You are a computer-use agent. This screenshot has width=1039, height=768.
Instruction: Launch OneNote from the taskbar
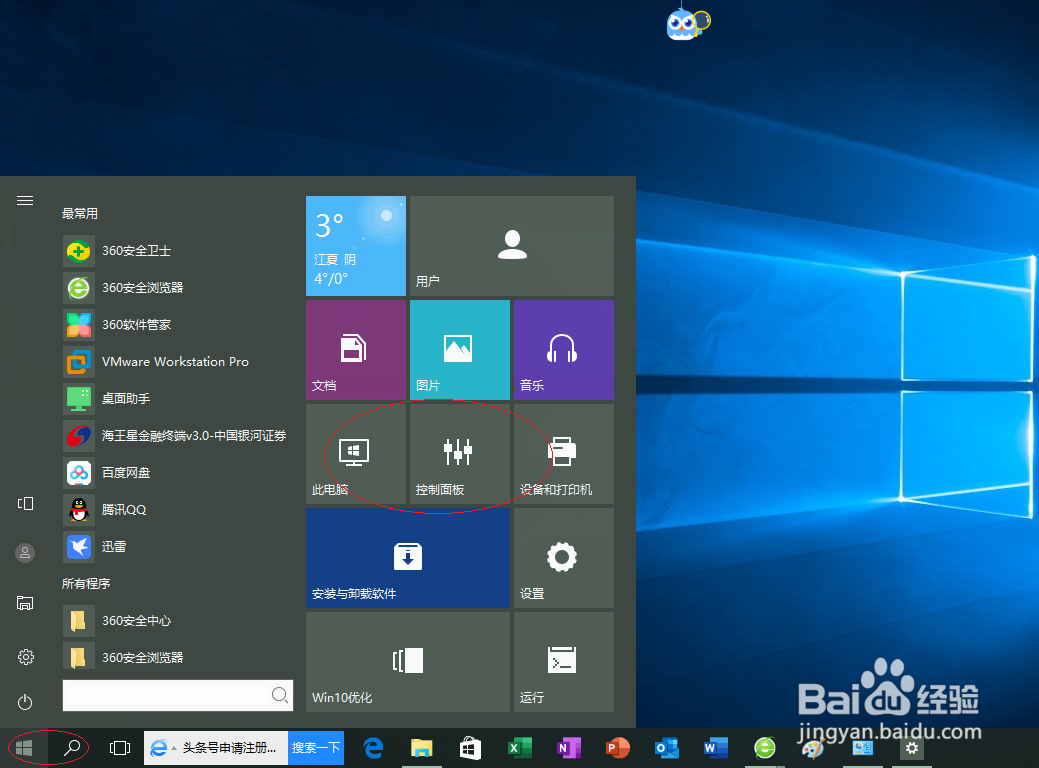coord(569,748)
